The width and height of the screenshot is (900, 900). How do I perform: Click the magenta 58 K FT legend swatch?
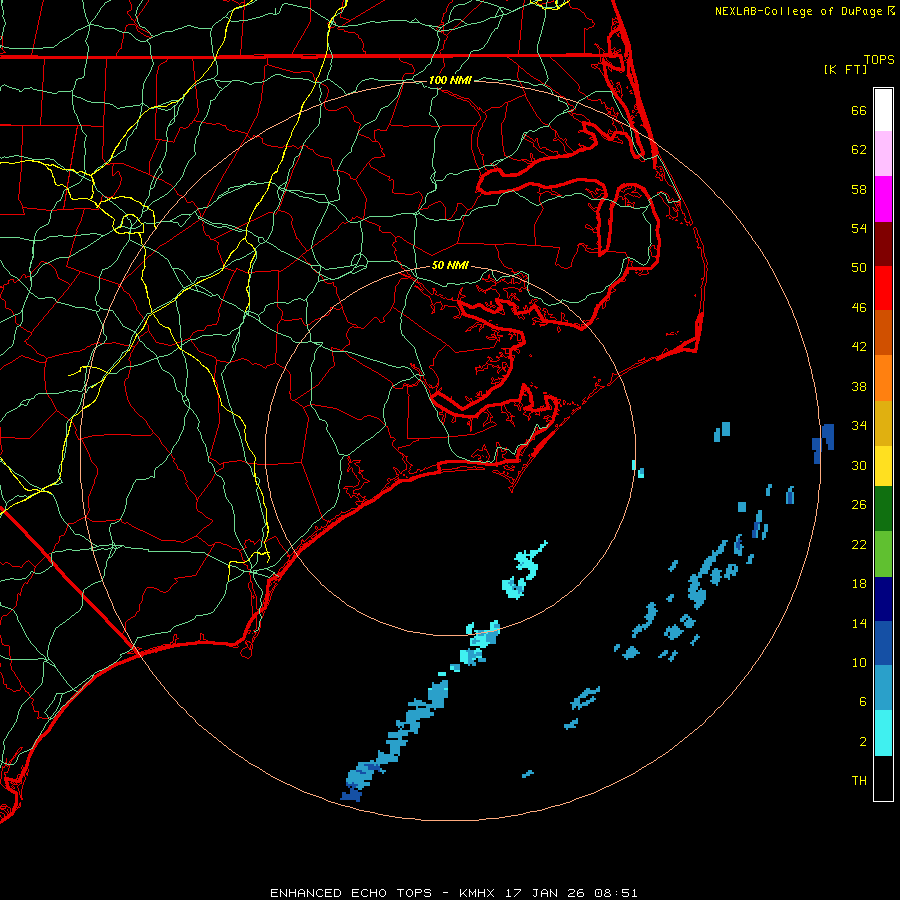pyautogui.click(x=883, y=199)
